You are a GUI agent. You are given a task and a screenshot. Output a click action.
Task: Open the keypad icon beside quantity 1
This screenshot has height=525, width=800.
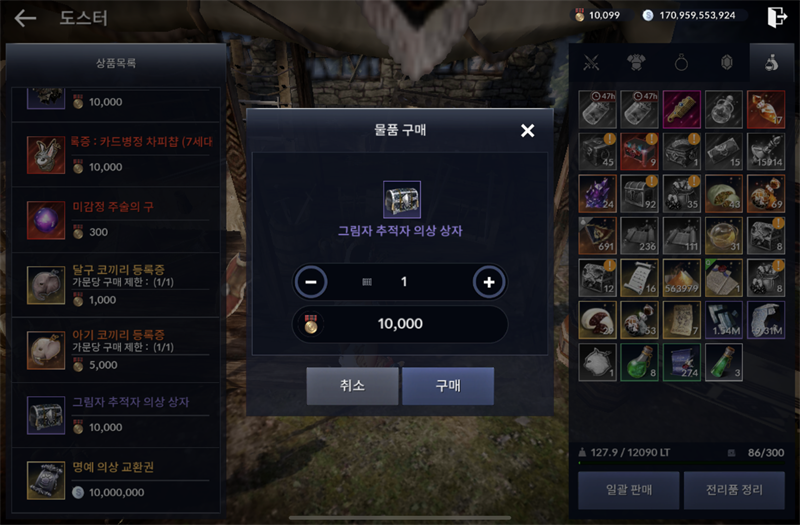point(367,282)
